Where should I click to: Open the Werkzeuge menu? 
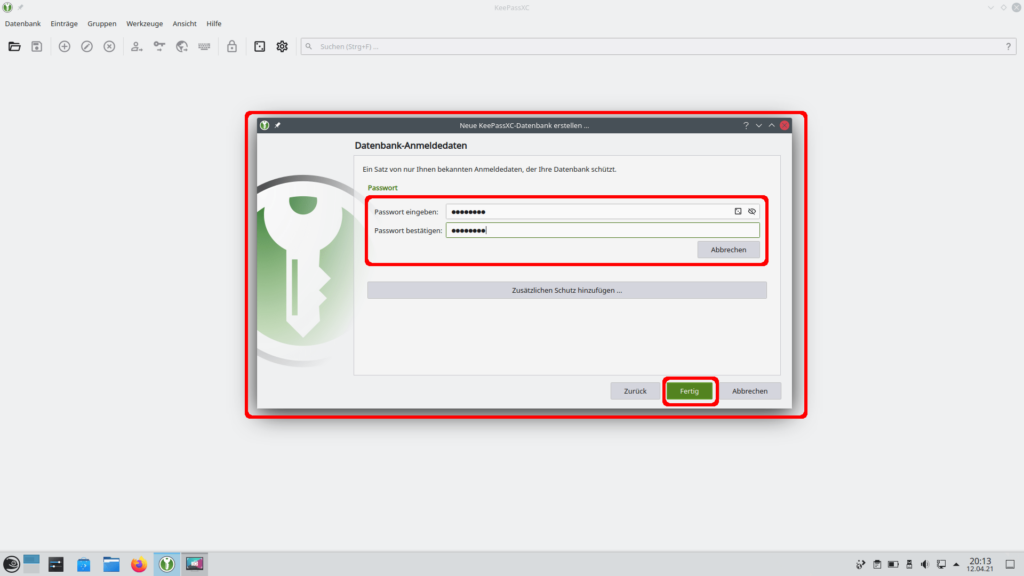[144, 24]
